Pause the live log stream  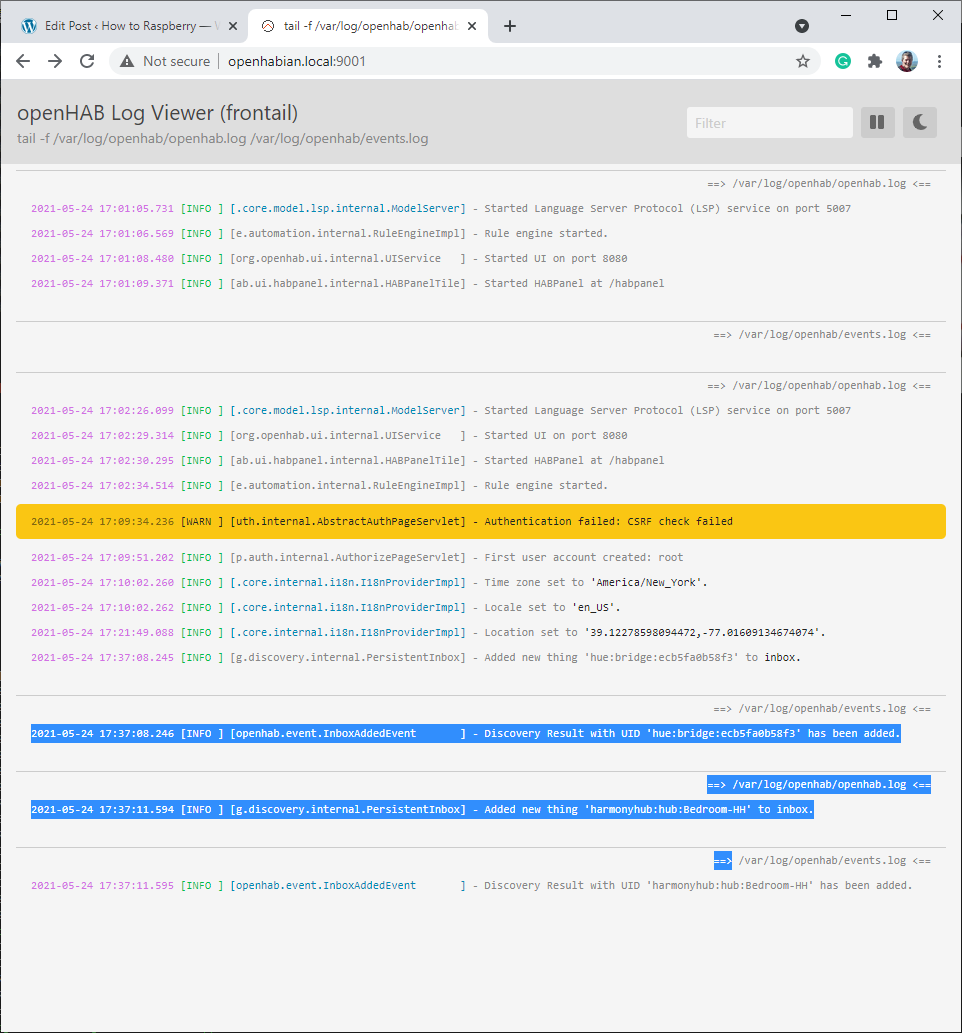(x=877, y=122)
